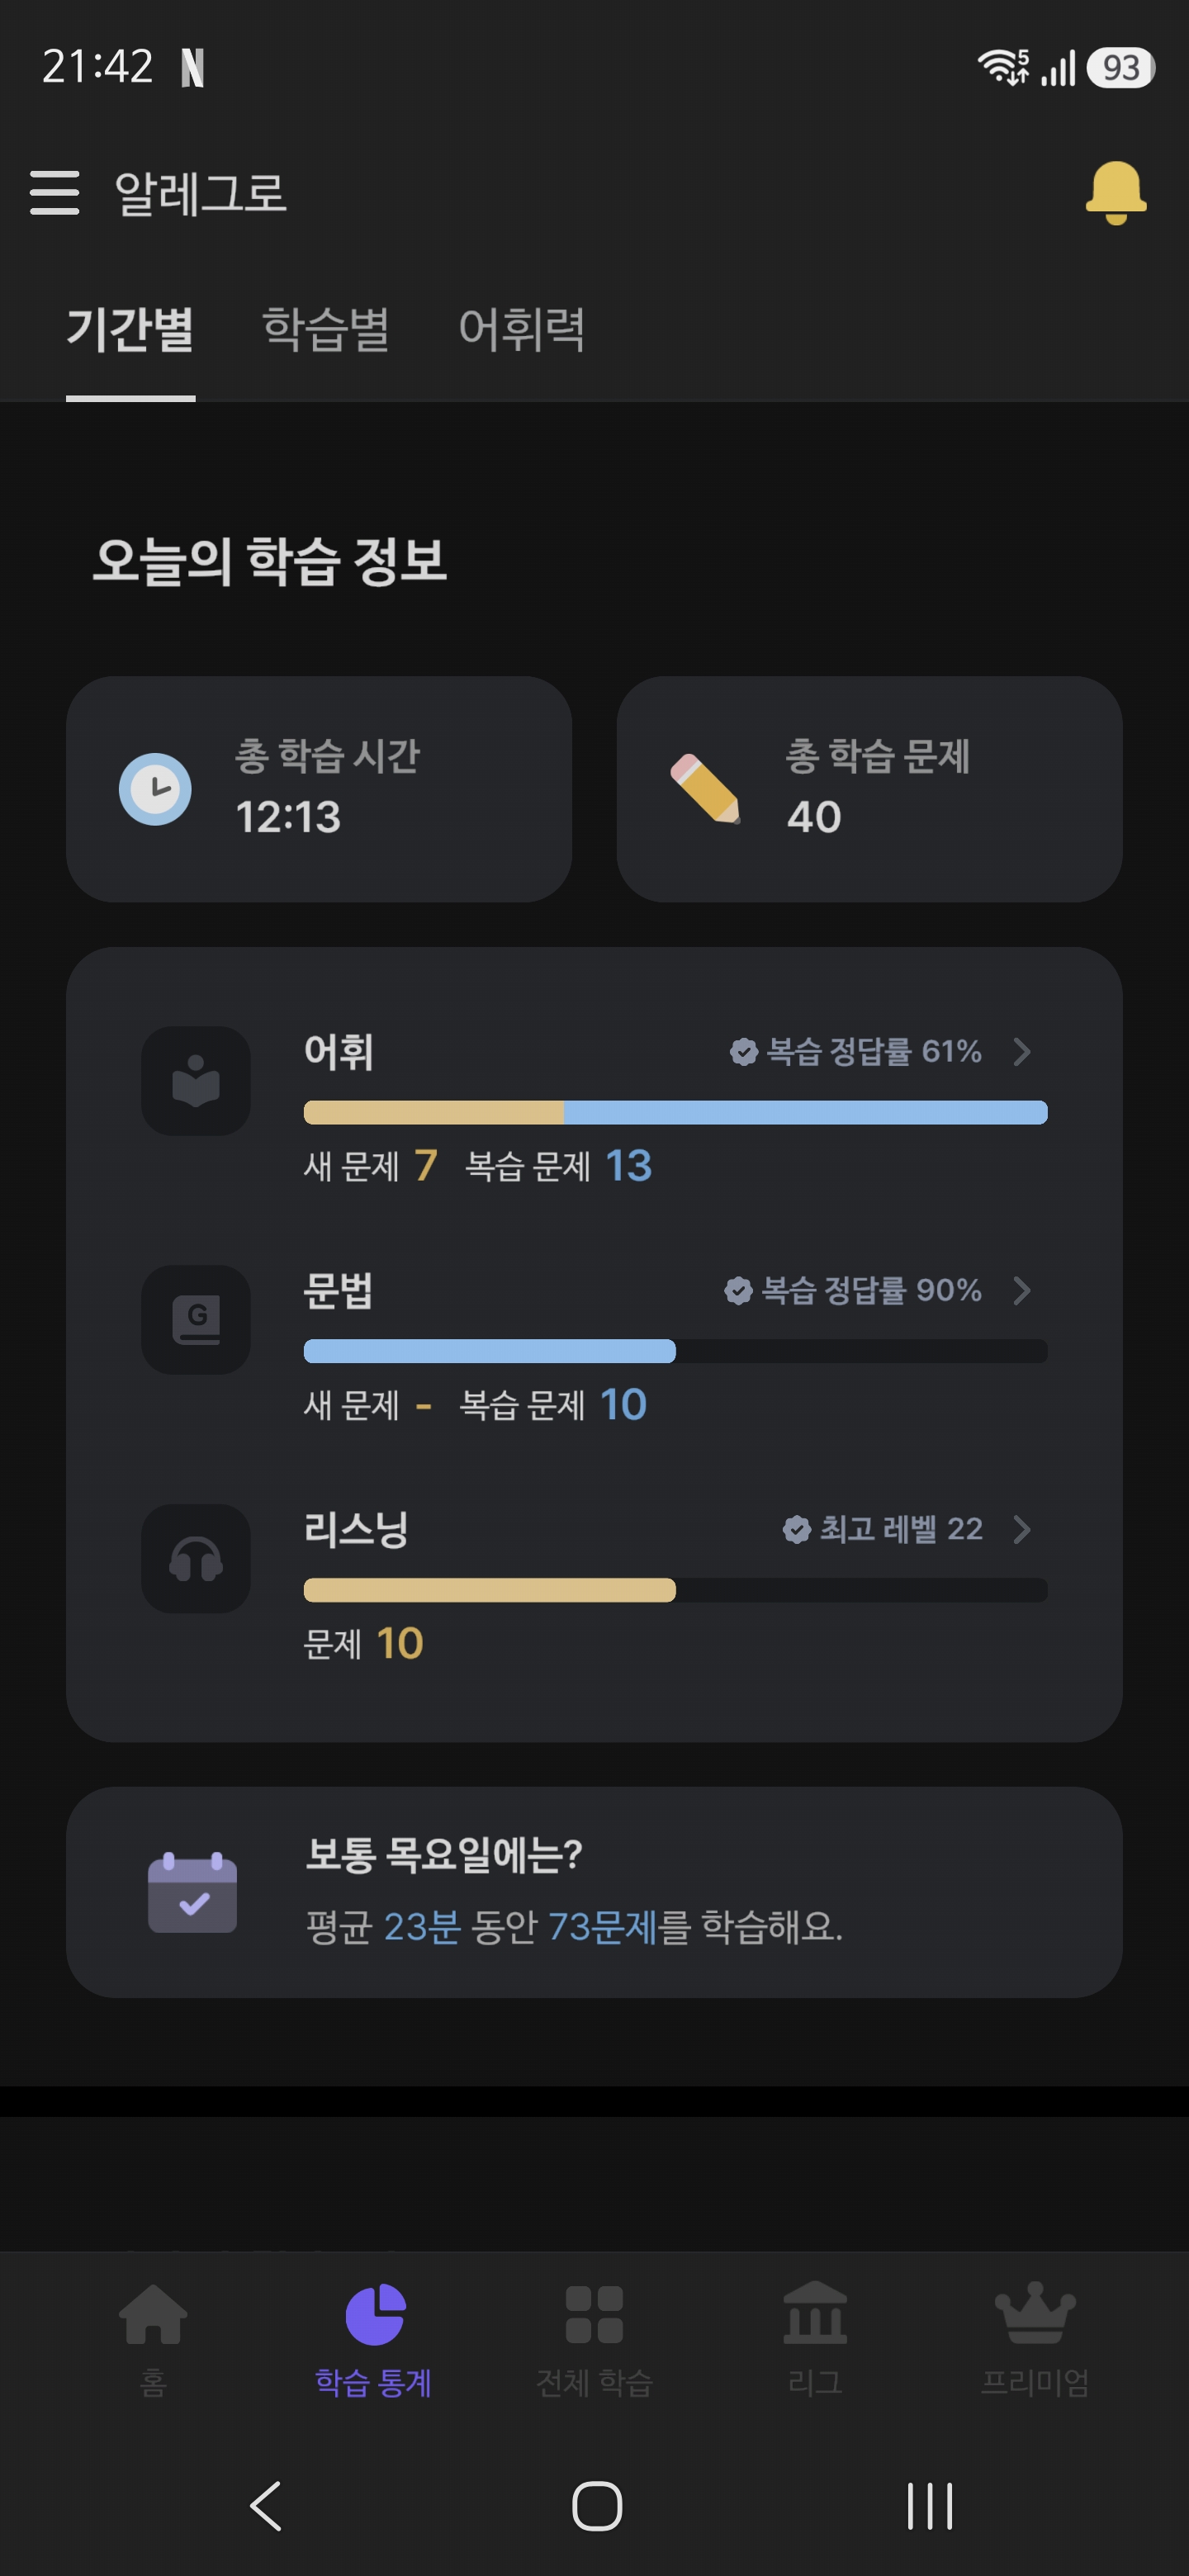Tap the yellow notification bell
Screen dimensions: 1189x2576
coord(1115,192)
